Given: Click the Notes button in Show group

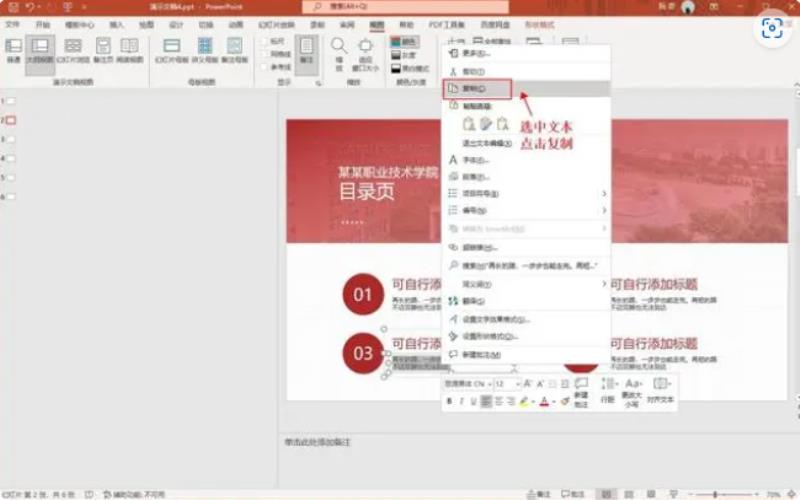Looking at the screenshot, I should click(306, 51).
